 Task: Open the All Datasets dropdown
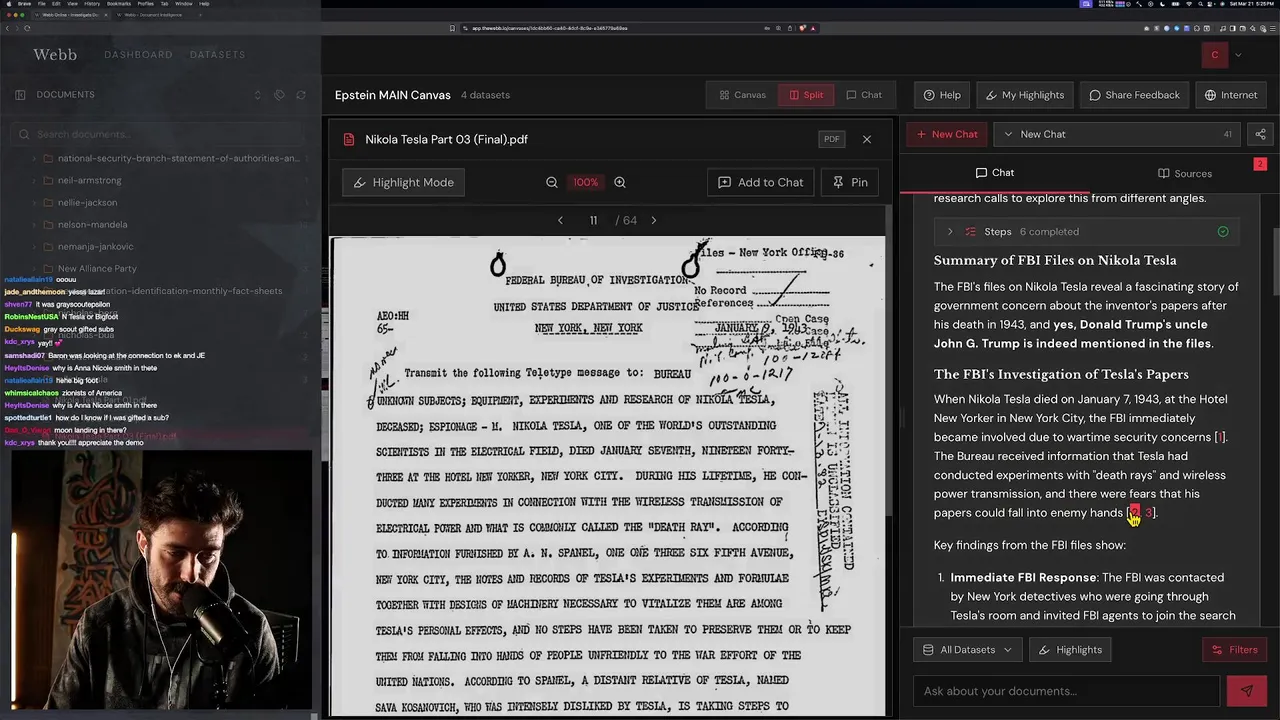967,650
